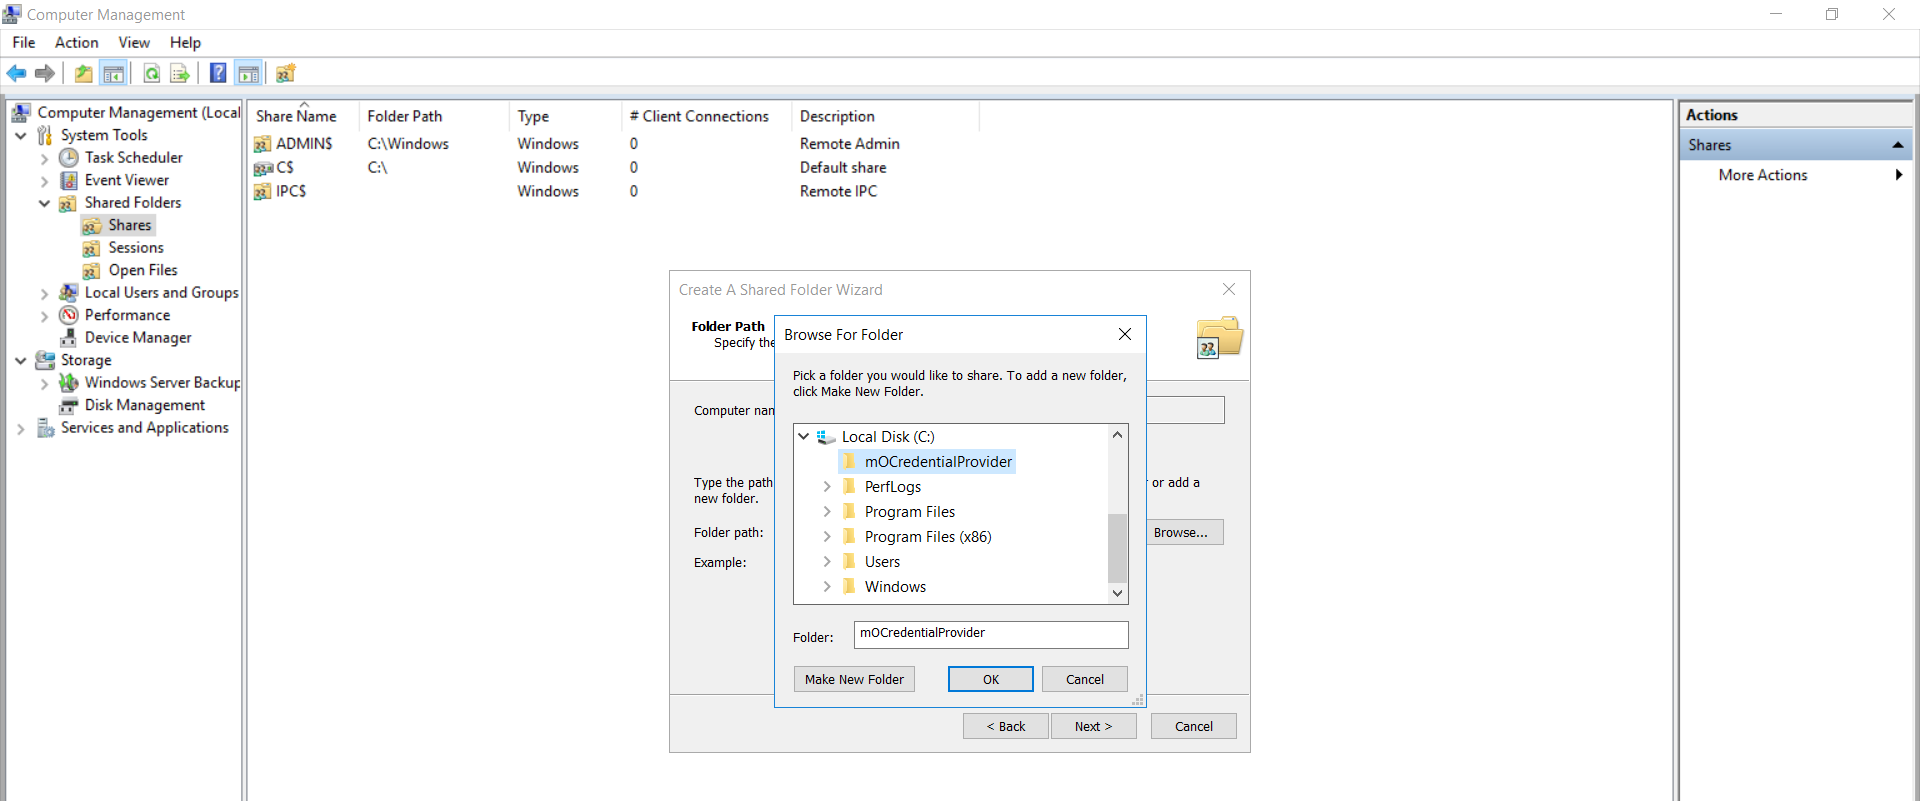This screenshot has height=801, width=1920.
Task: Close the Browse For Folder dialog
Action: [1125, 334]
